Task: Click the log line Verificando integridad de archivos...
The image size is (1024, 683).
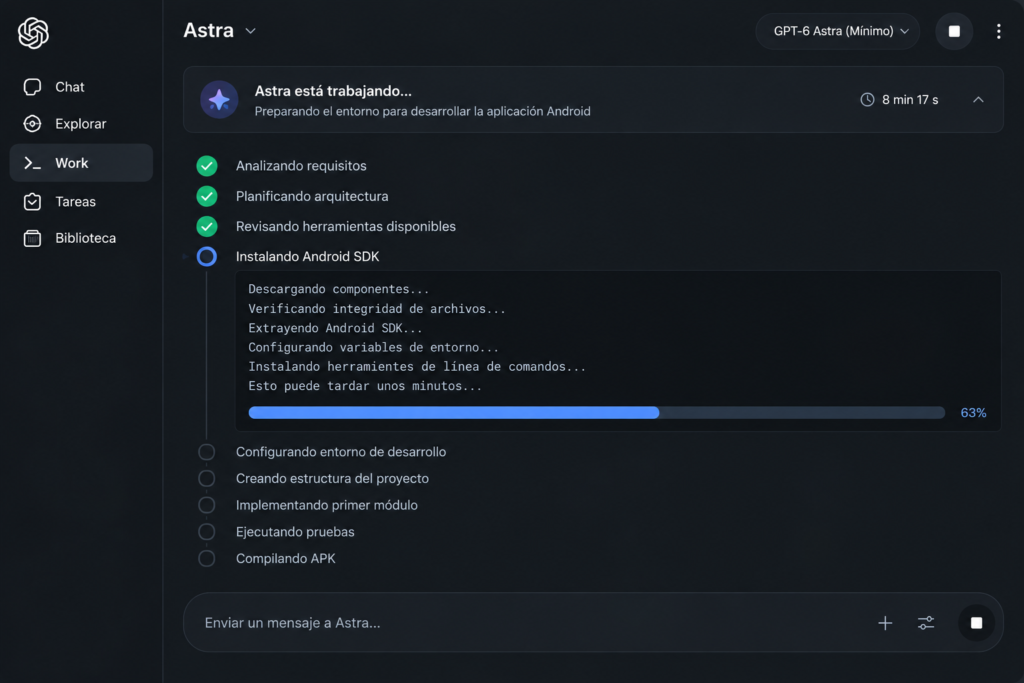Action: pos(377,308)
